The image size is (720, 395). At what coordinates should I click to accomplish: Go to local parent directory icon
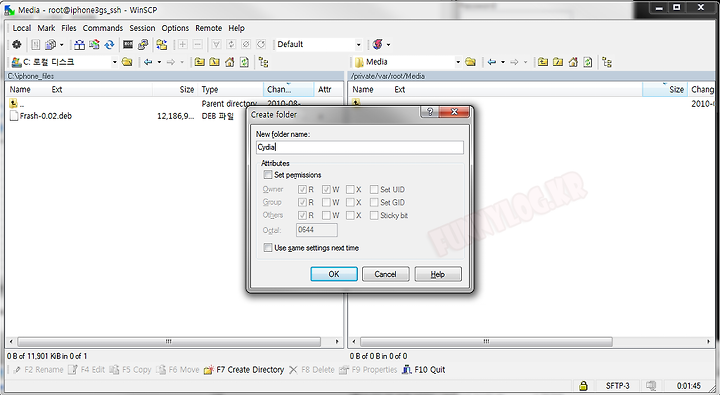(x=199, y=62)
